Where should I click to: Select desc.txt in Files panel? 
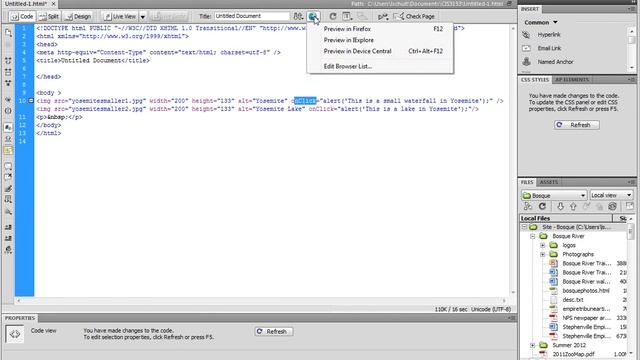572,300
